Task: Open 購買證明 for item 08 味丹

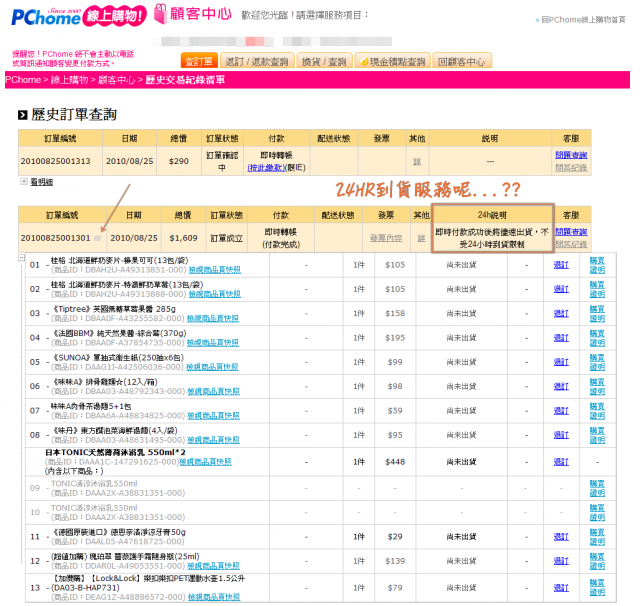Action: [x=597, y=435]
